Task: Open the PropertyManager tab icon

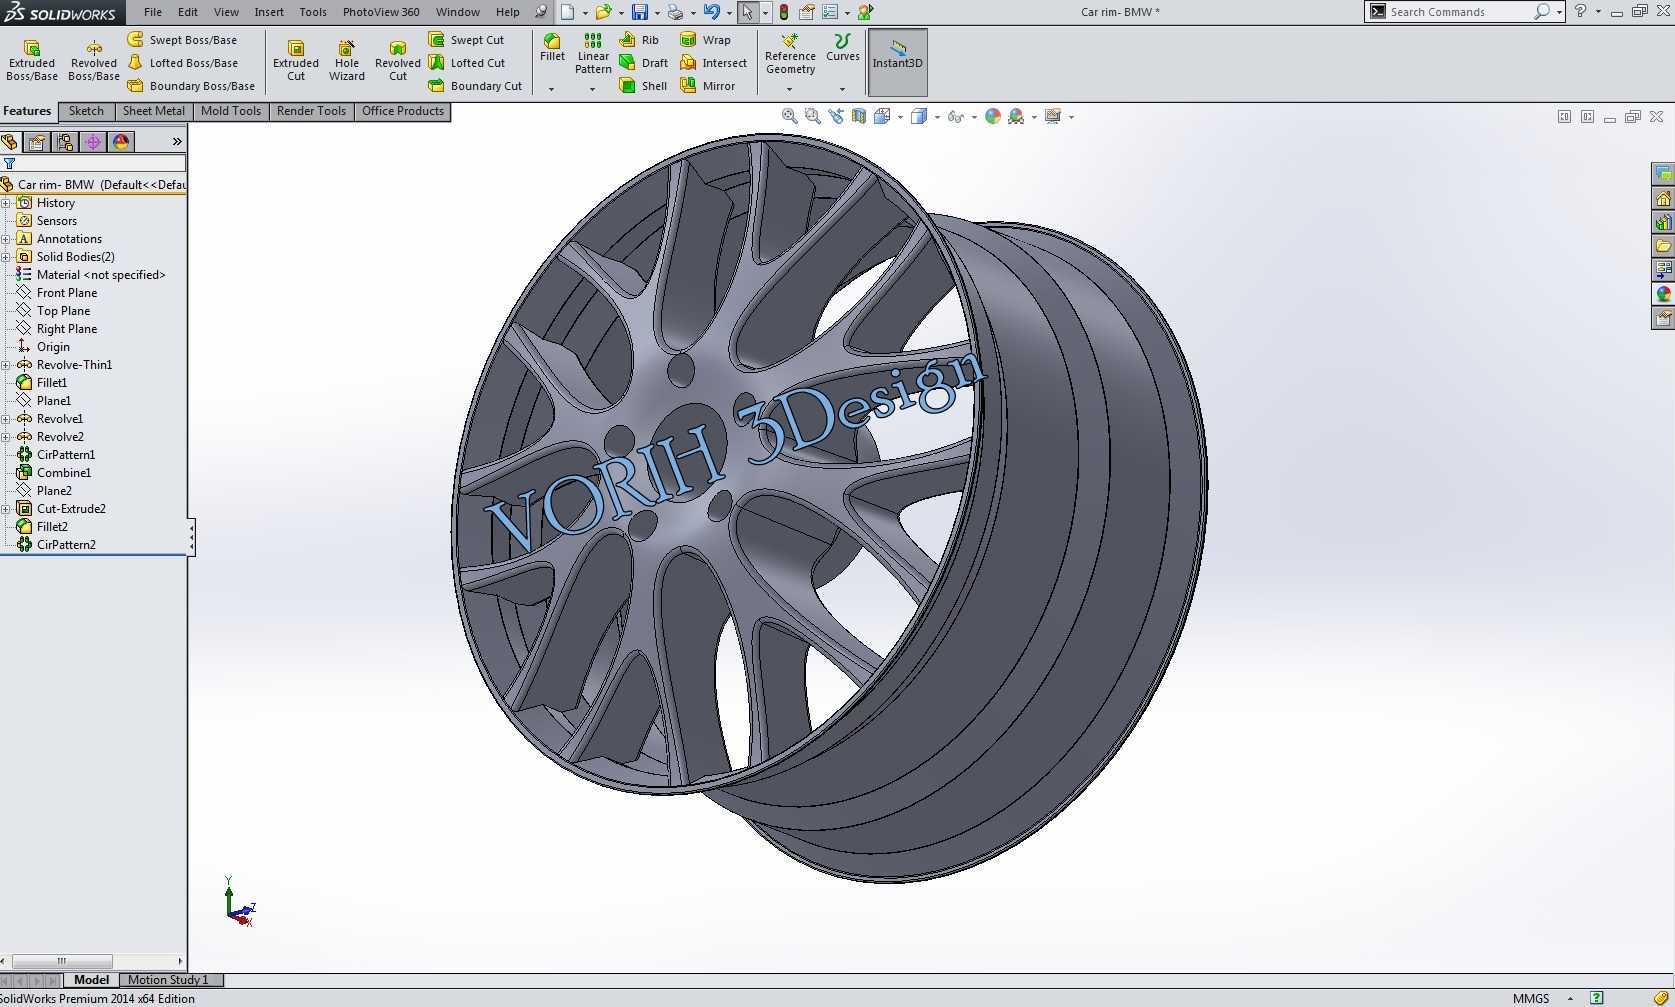Action: (x=37, y=142)
